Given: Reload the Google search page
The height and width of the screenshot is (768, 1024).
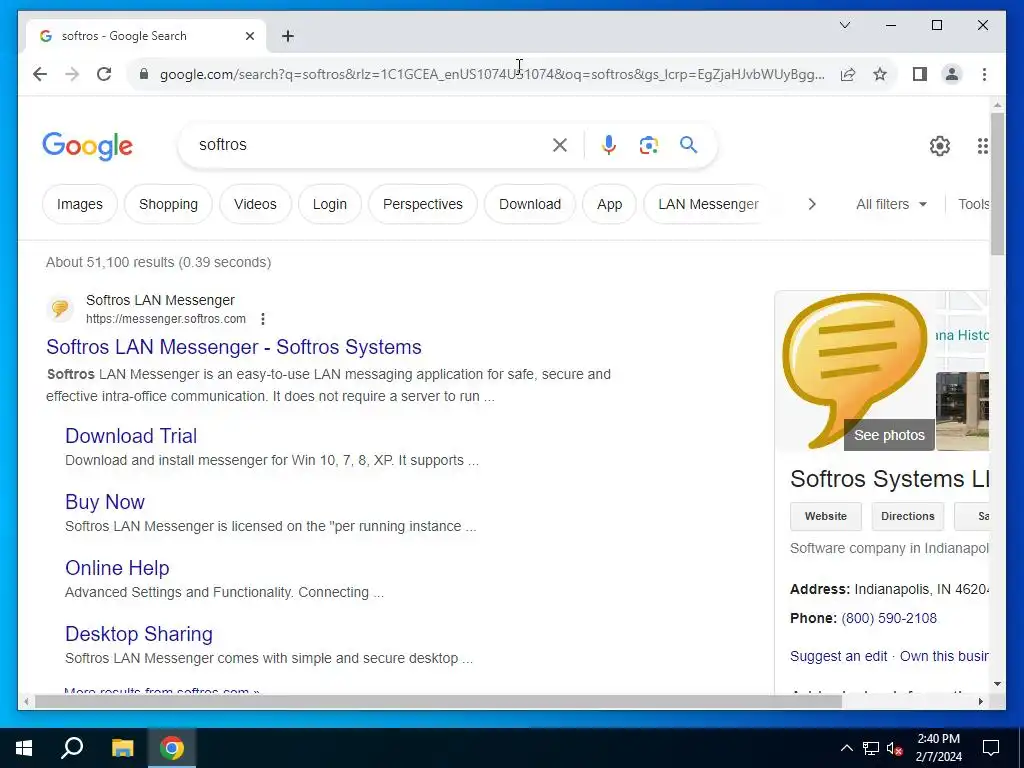Looking at the screenshot, I should [104, 74].
